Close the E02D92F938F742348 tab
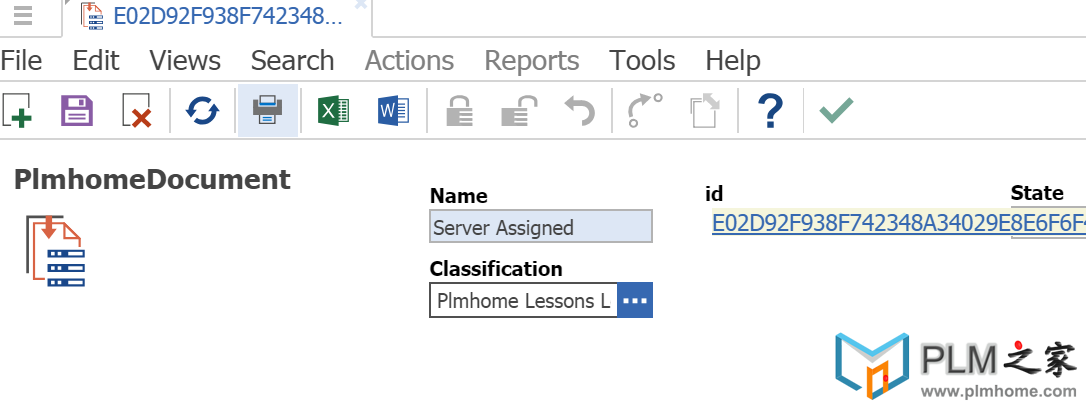The image size is (1086, 415). (x=360, y=4)
